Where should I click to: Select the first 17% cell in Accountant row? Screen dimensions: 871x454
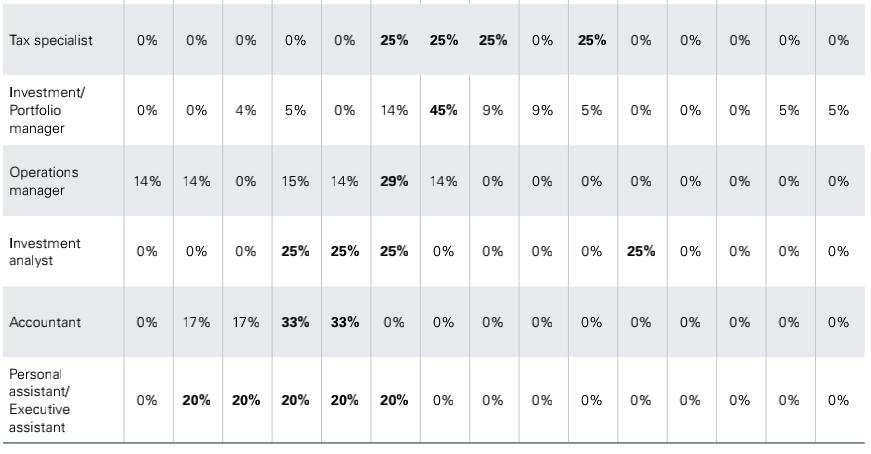[x=196, y=322]
